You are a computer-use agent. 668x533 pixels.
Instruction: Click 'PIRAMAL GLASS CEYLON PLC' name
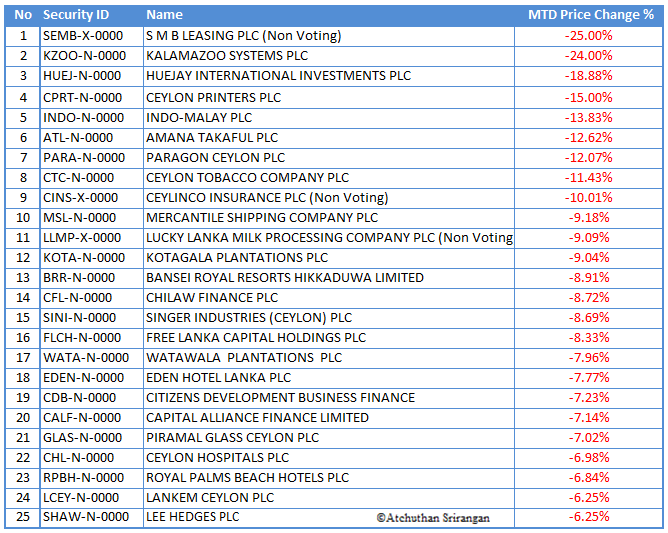pos(232,438)
